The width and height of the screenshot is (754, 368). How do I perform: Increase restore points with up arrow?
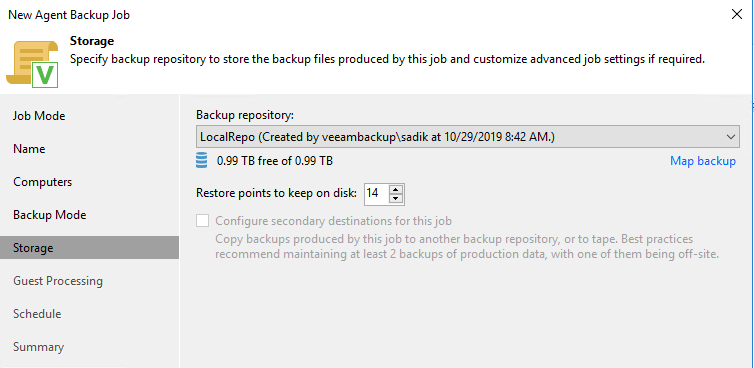(x=395, y=190)
